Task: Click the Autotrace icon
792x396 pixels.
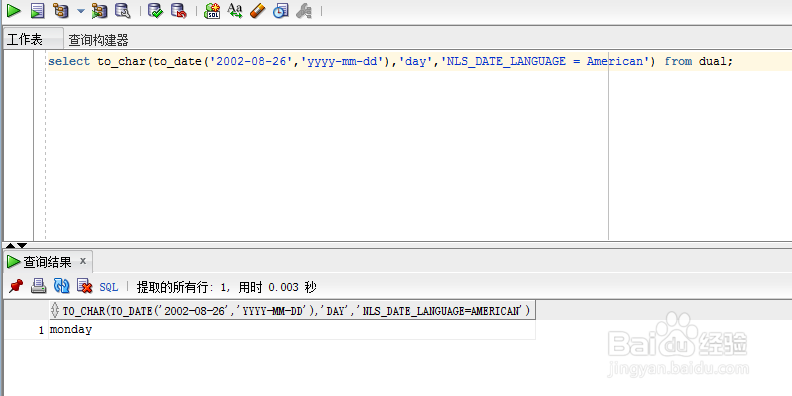Action: (100, 11)
